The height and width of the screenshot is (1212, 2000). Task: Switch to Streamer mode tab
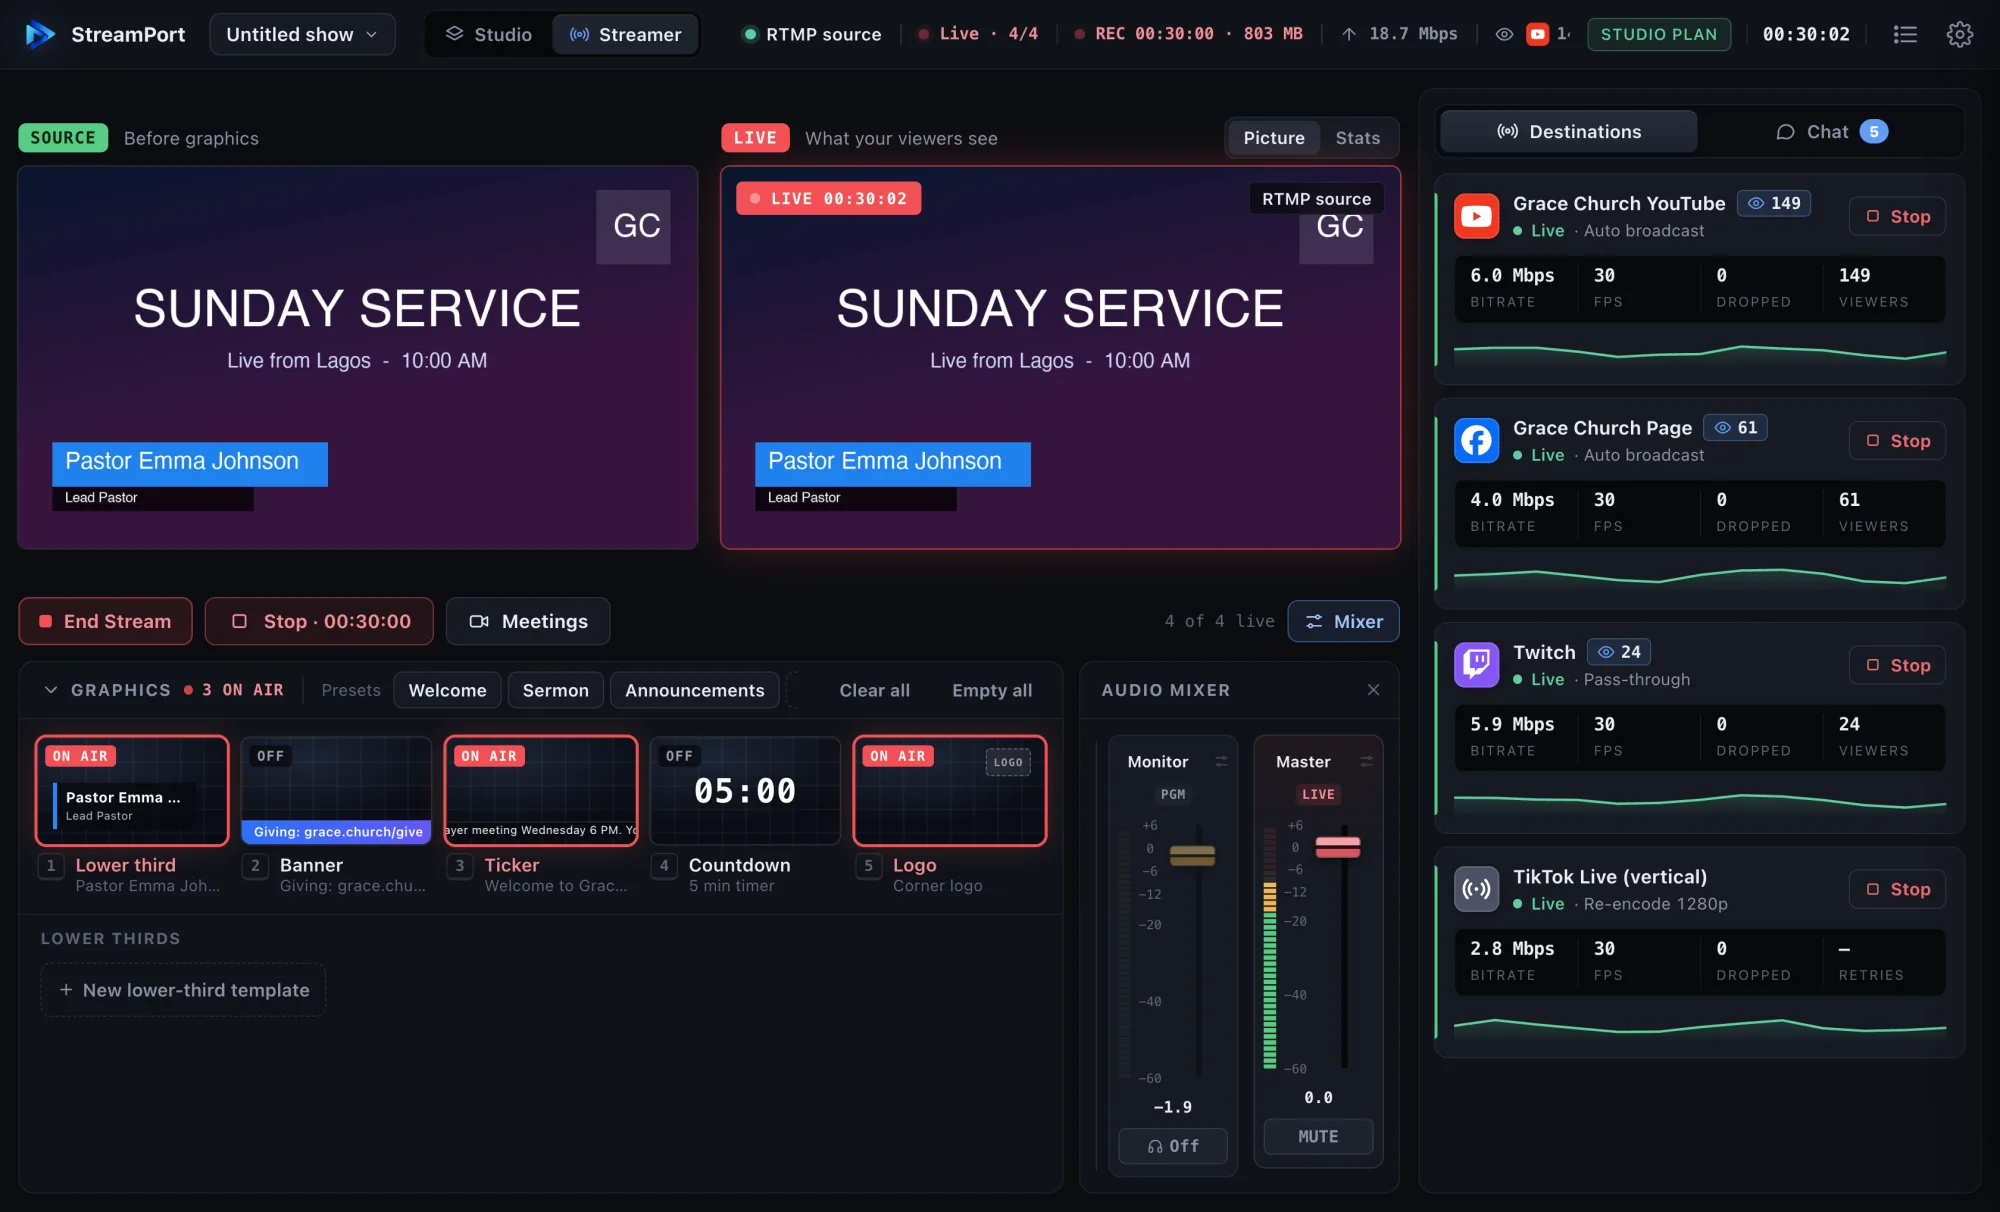coord(625,34)
